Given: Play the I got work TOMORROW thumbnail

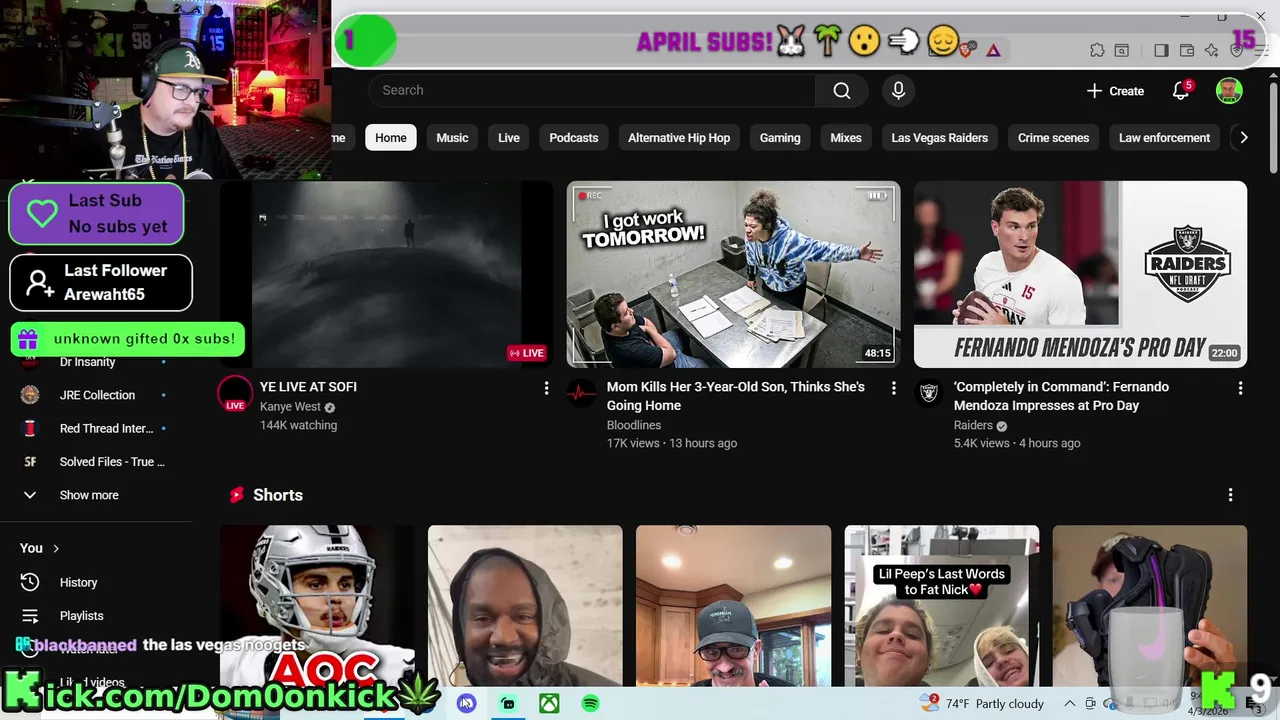Looking at the screenshot, I should tap(733, 274).
